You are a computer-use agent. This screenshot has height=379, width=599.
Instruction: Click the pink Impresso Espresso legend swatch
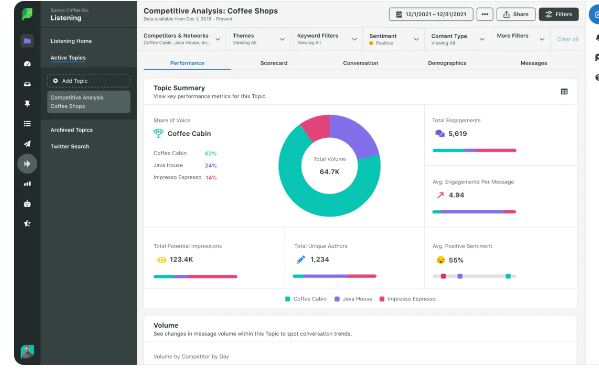pos(382,299)
